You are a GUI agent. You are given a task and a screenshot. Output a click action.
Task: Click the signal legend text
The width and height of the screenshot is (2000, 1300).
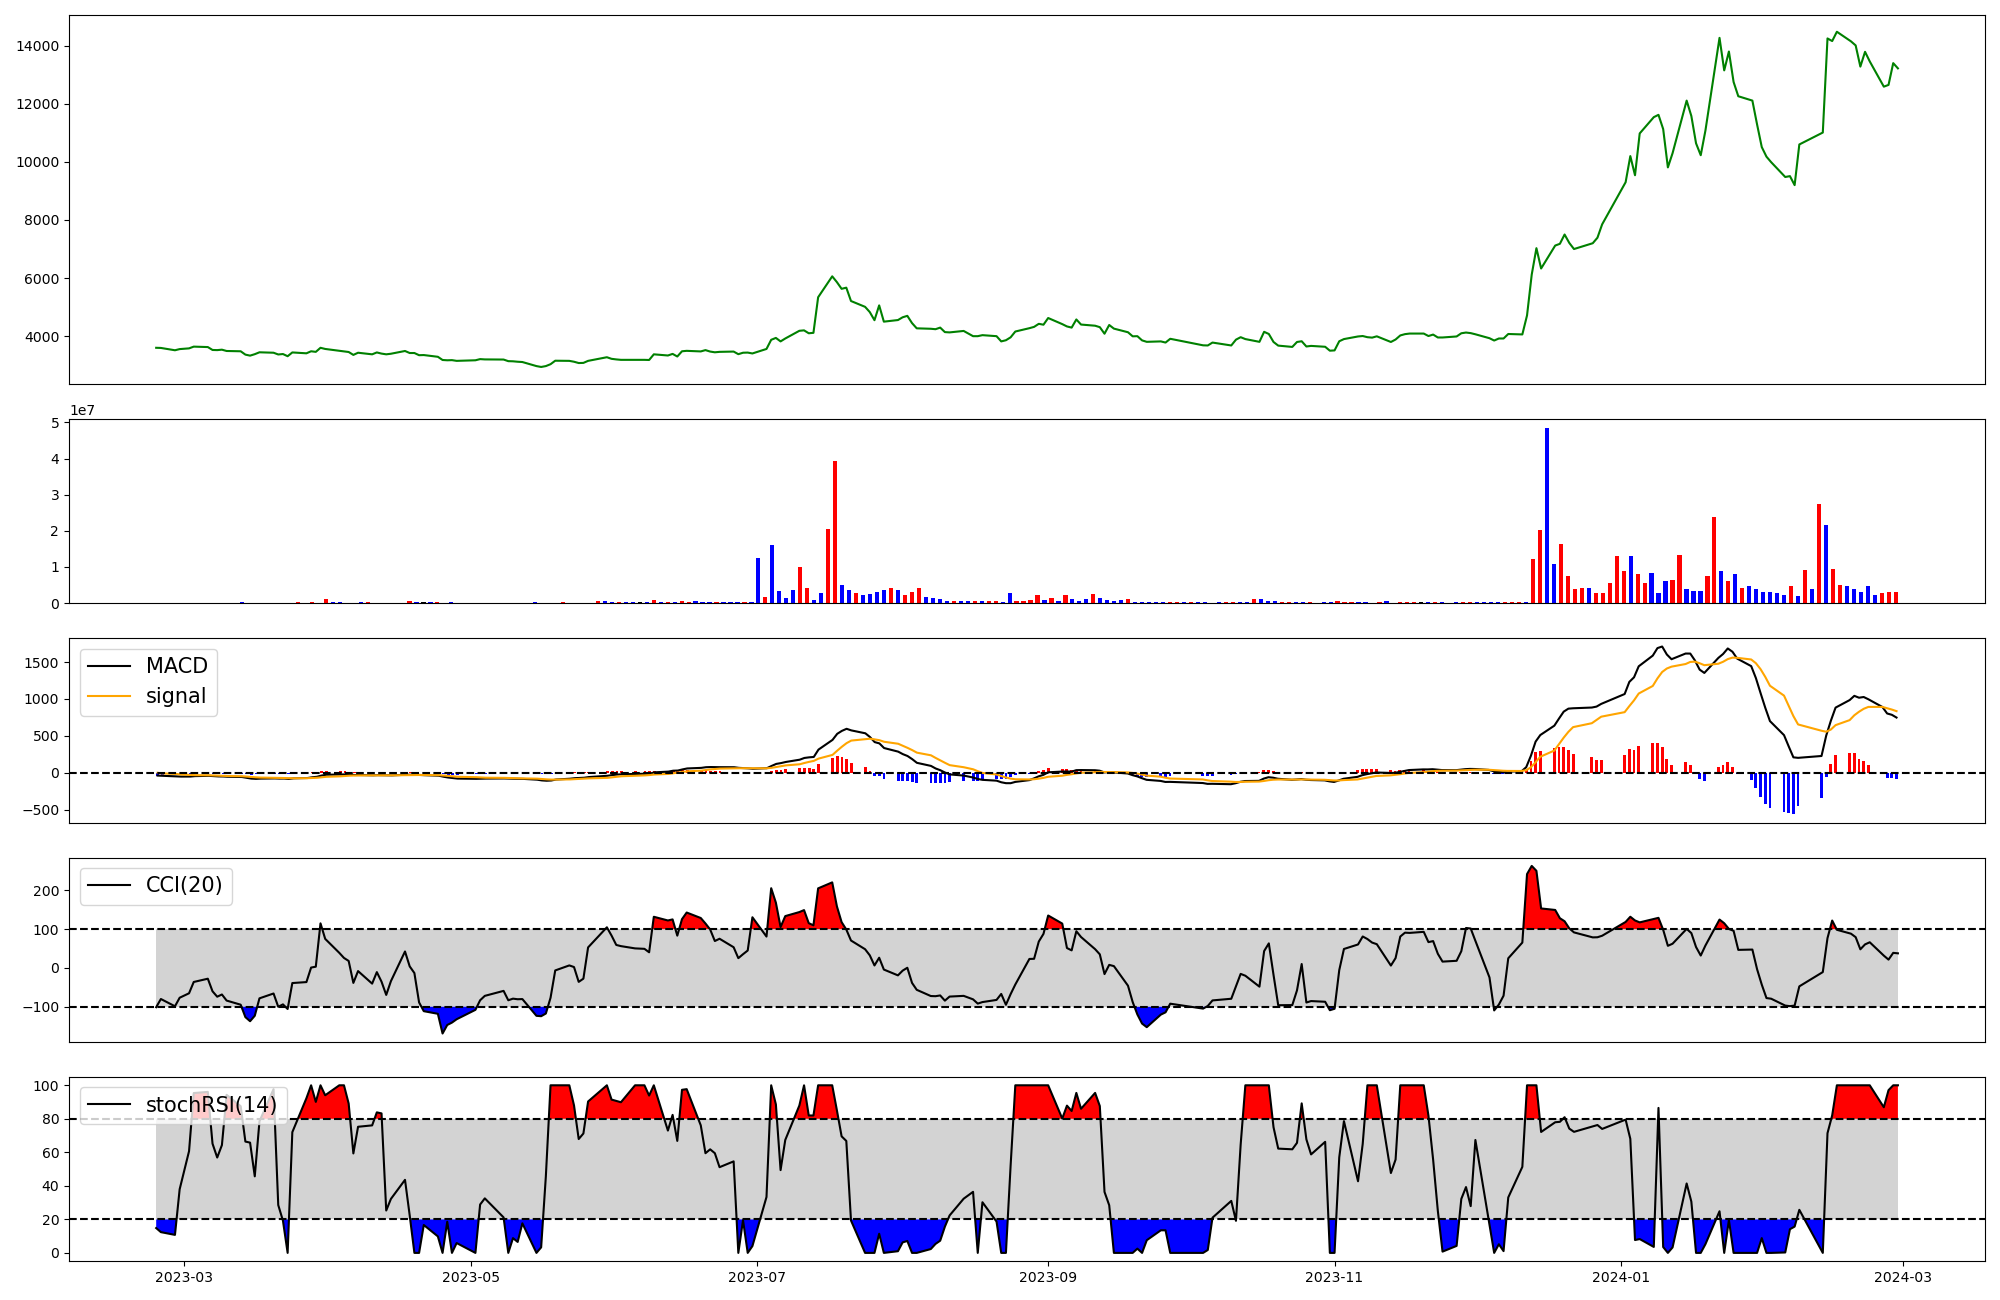click(x=175, y=696)
